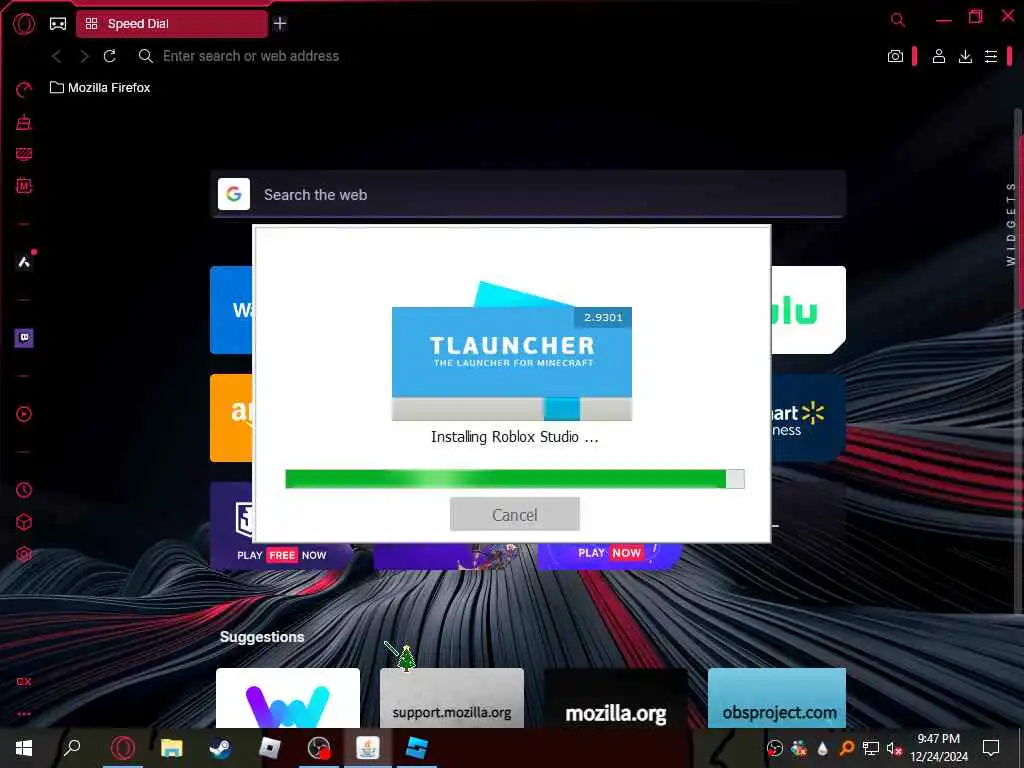The width and height of the screenshot is (1024, 768).
Task: Open Settings gear in sidebar
Action: (24, 554)
